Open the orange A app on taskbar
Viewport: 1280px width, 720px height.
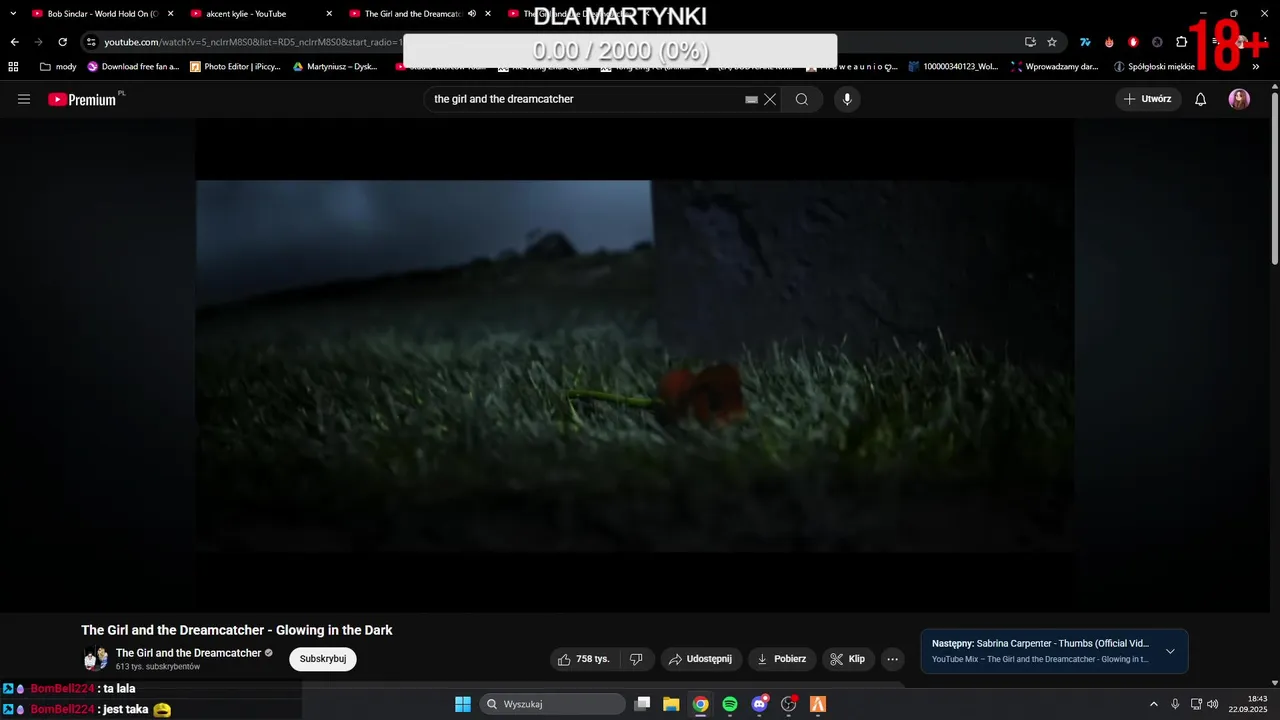click(818, 704)
